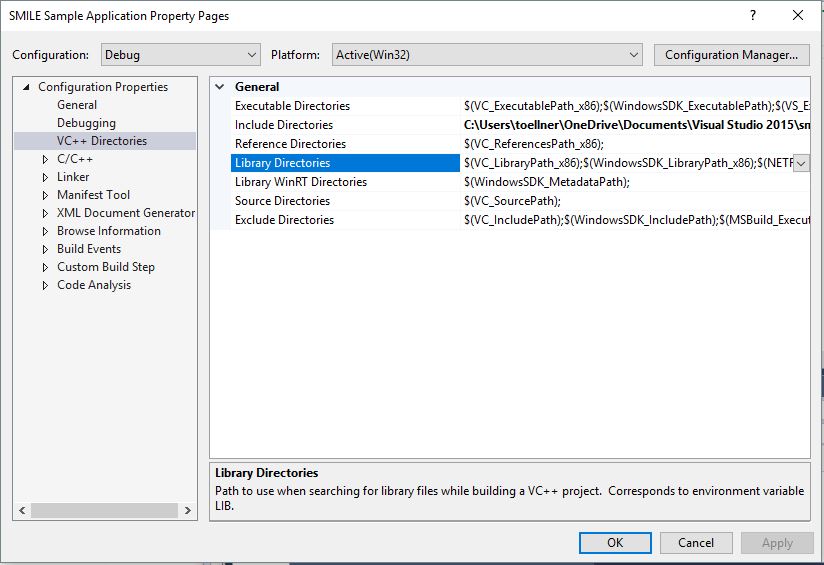Expand the Code Analysis node arrow
Image resolution: width=824 pixels, height=565 pixels.
pyautogui.click(x=45, y=285)
